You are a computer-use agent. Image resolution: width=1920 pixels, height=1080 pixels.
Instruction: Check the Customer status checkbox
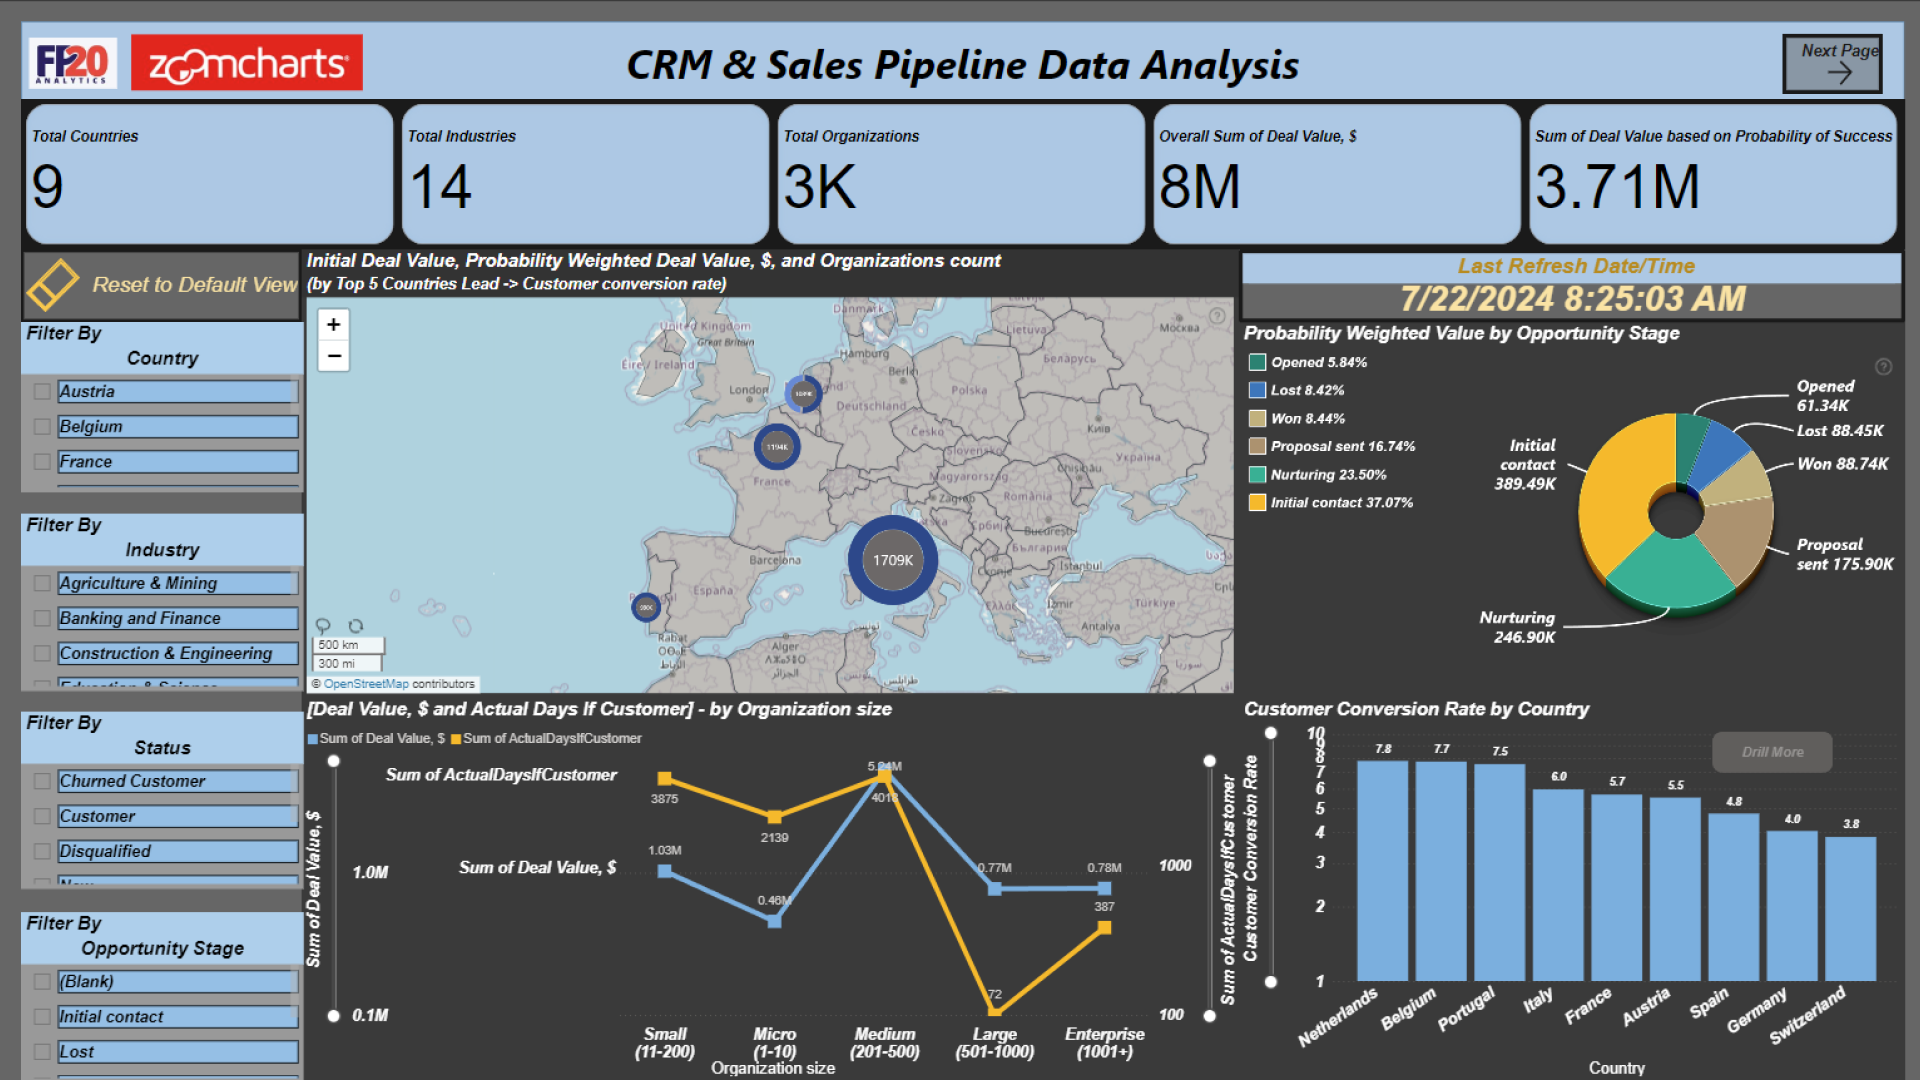pos(42,816)
